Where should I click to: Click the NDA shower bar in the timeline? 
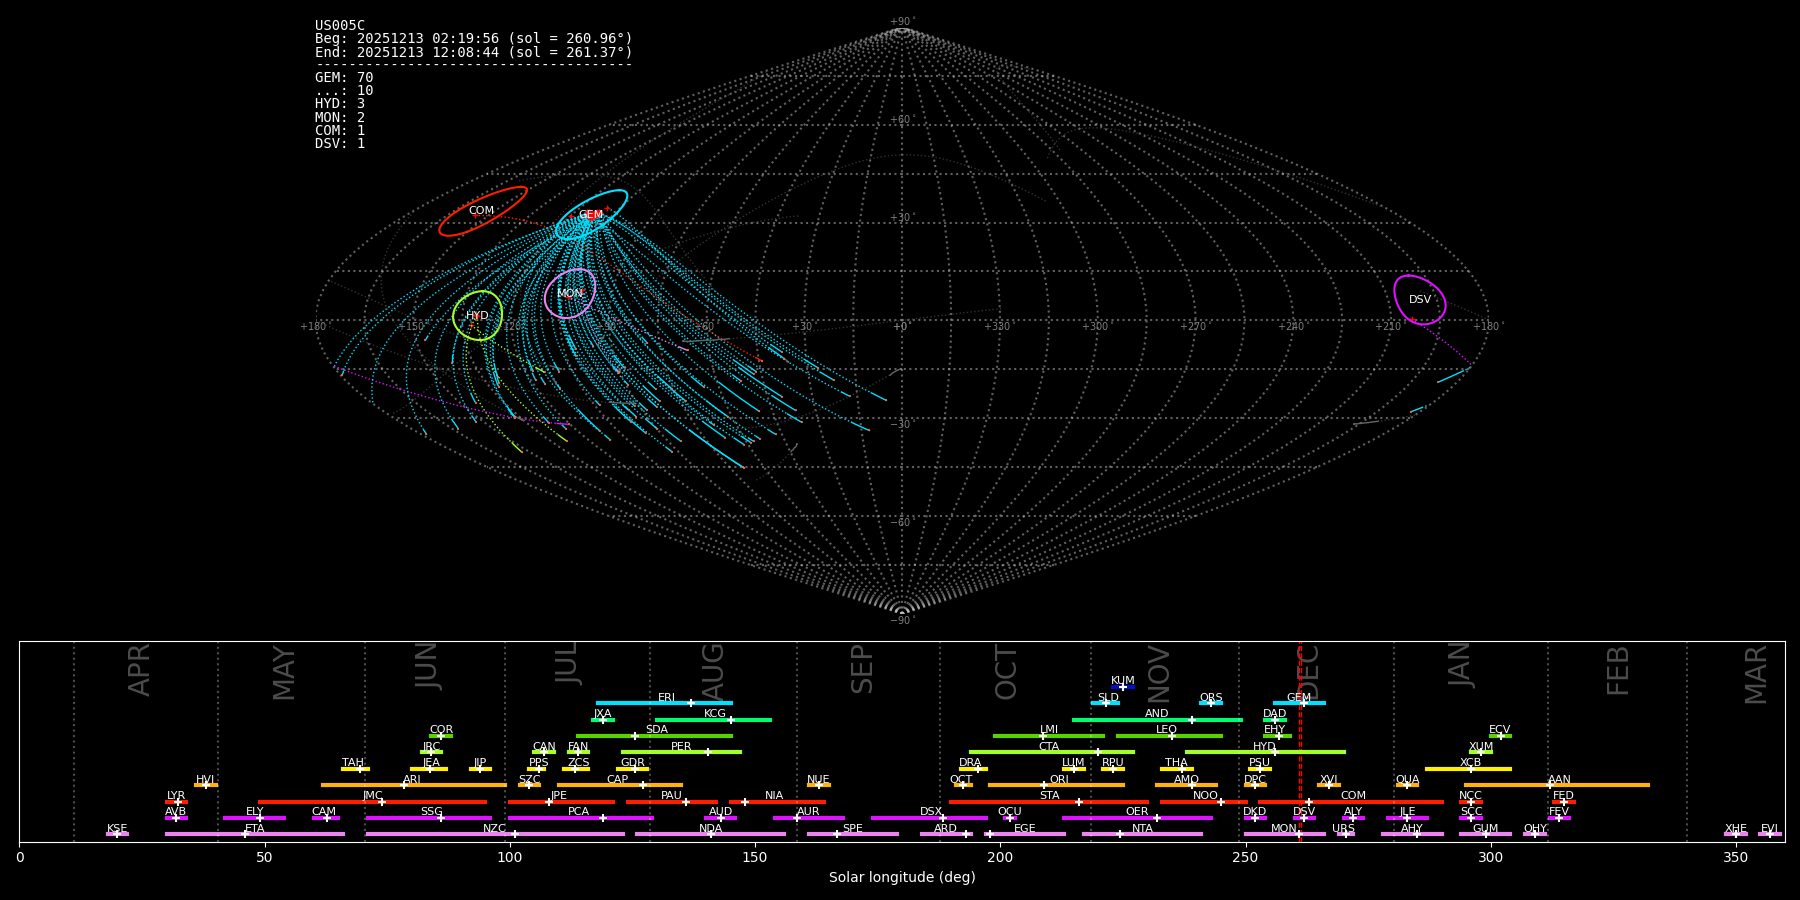(x=711, y=834)
